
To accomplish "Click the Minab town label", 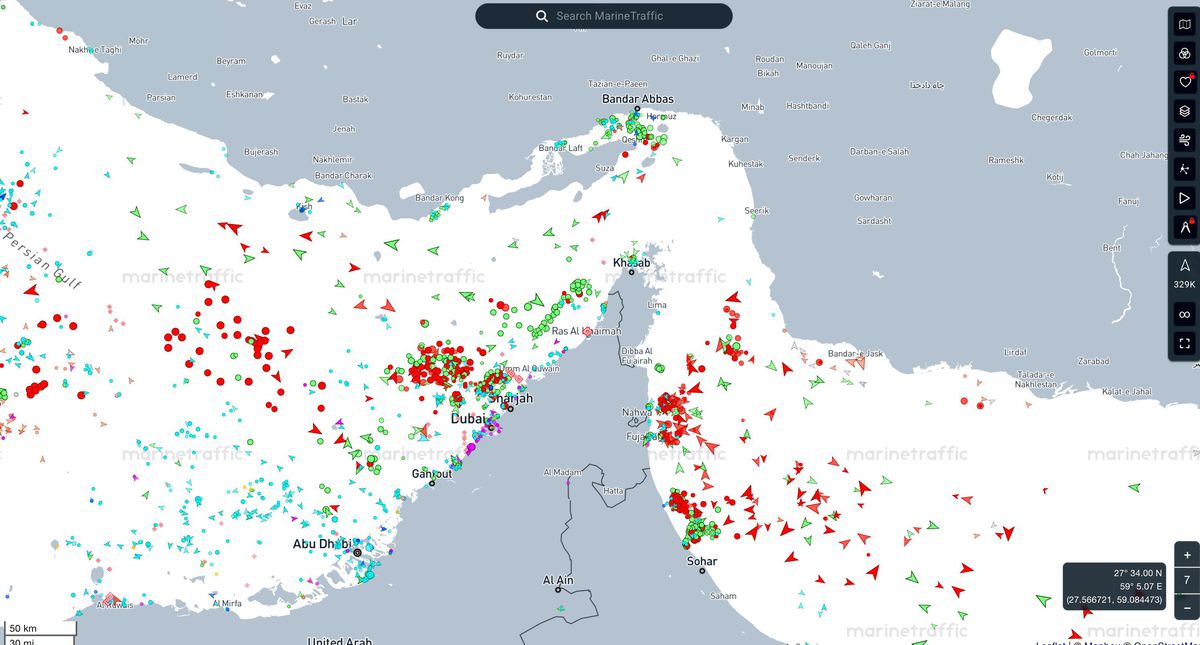I will [x=752, y=107].
